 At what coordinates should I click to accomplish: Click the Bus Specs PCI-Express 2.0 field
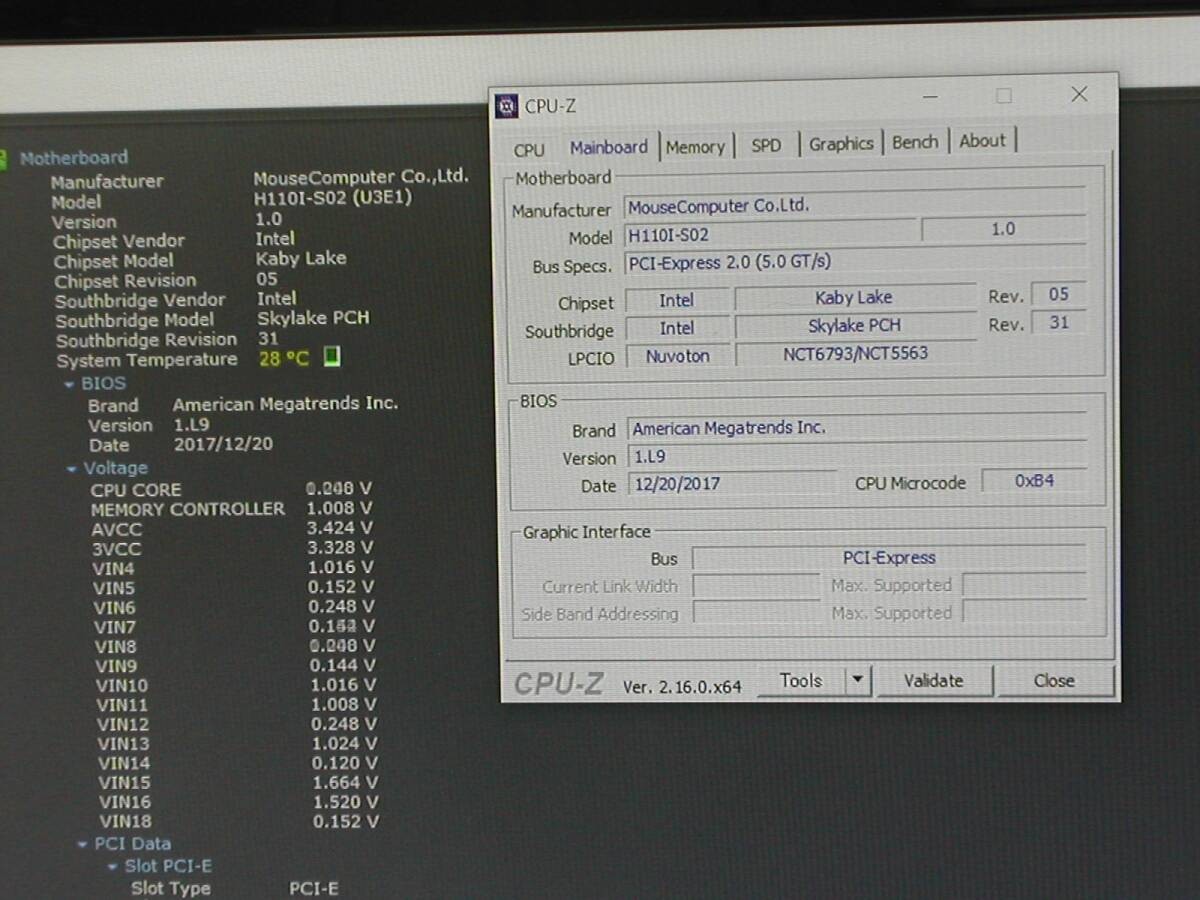[x=856, y=262]
